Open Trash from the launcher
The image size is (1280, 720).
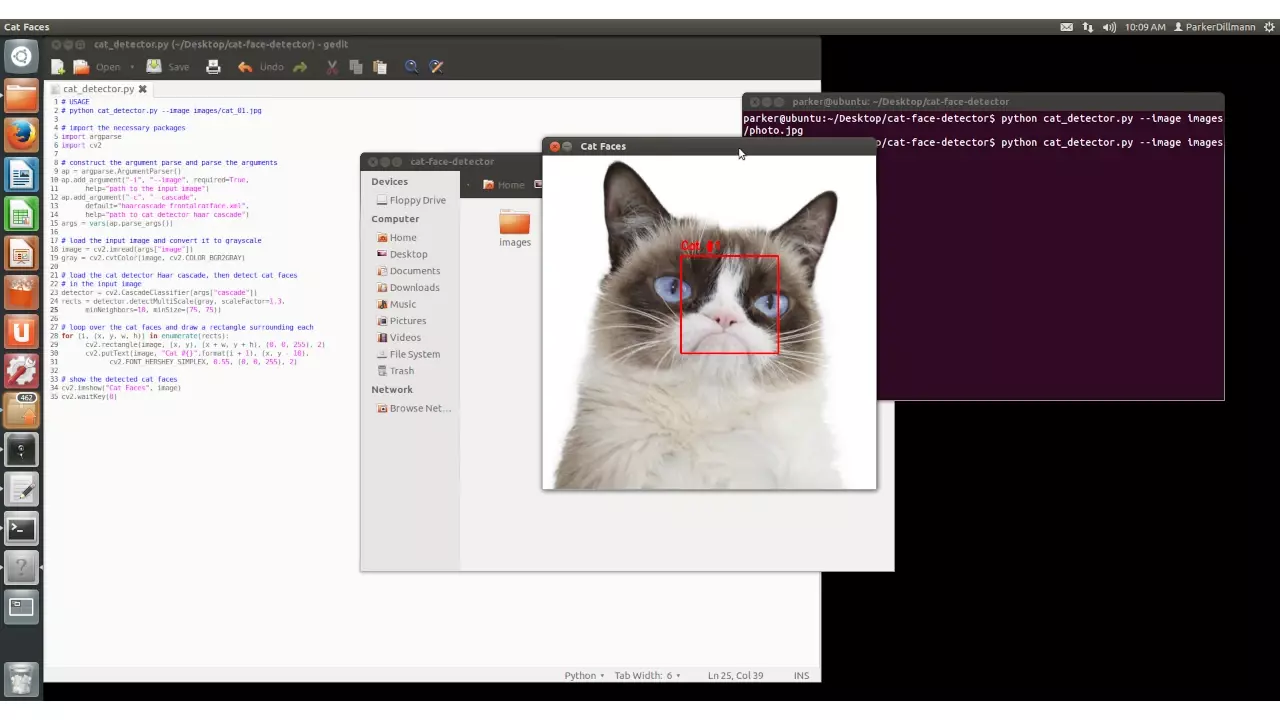(x=21, y=680)
